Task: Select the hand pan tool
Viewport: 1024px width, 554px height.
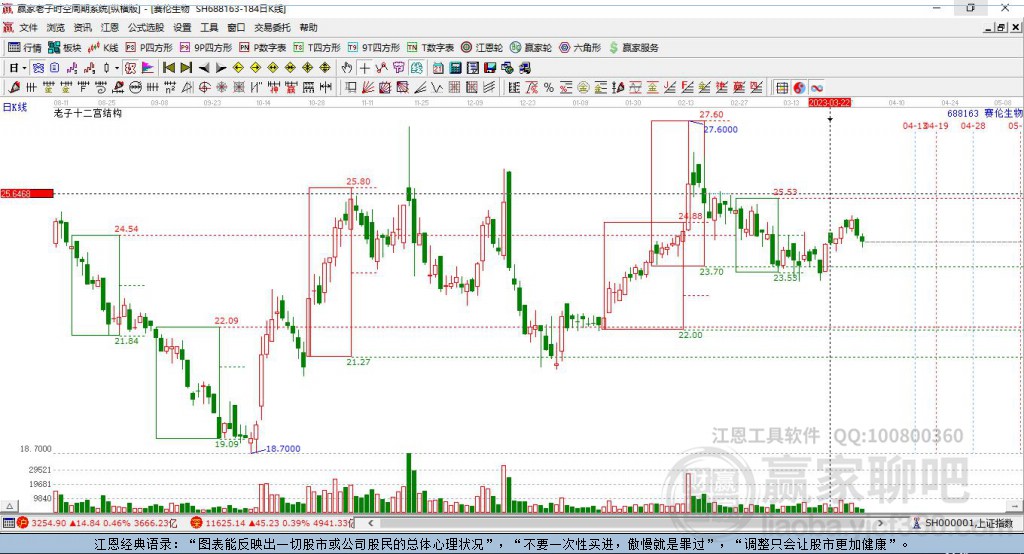Action: [x=347, y=68]
